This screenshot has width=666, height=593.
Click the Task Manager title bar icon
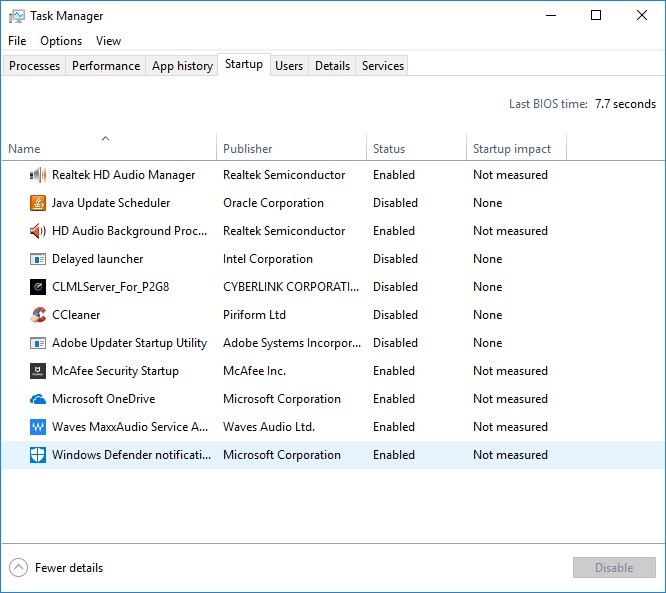[x=17, y=17]
